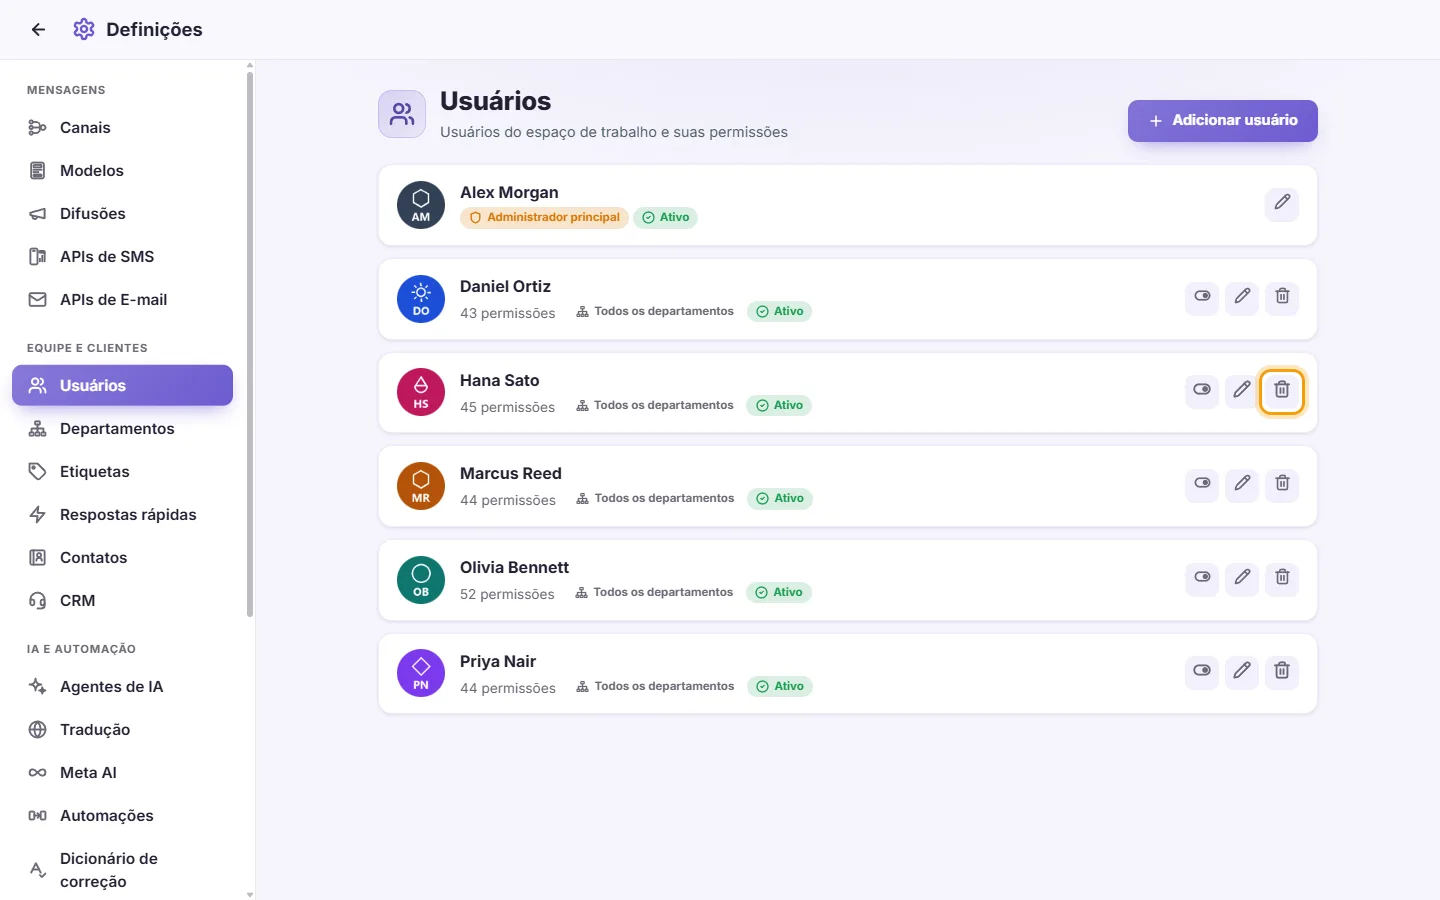Viewport: 1440px width, 900px height.
Task: Click Olivia Bennett's OB avatar
Action: [421, 580]
